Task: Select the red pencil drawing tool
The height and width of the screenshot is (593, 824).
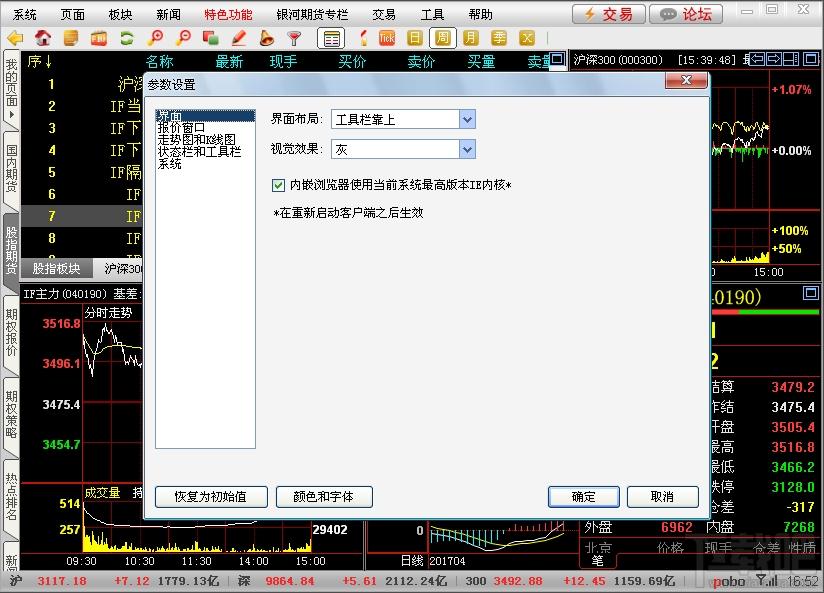Action: (x=239, y=38)
